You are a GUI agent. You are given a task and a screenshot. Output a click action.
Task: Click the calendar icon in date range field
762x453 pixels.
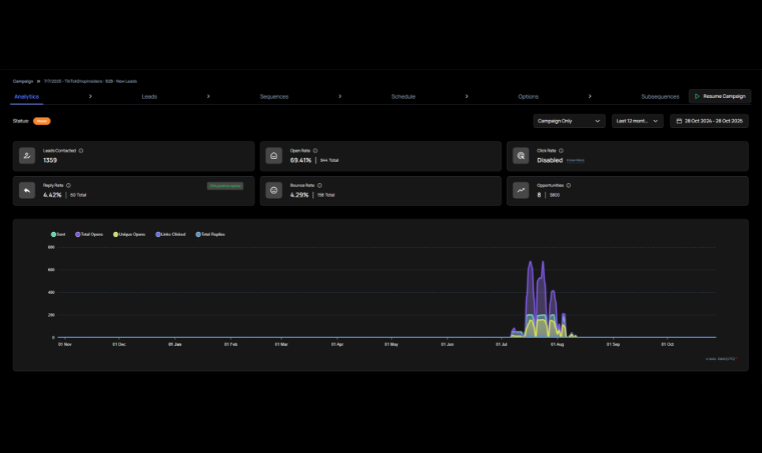tap(679, 121)
